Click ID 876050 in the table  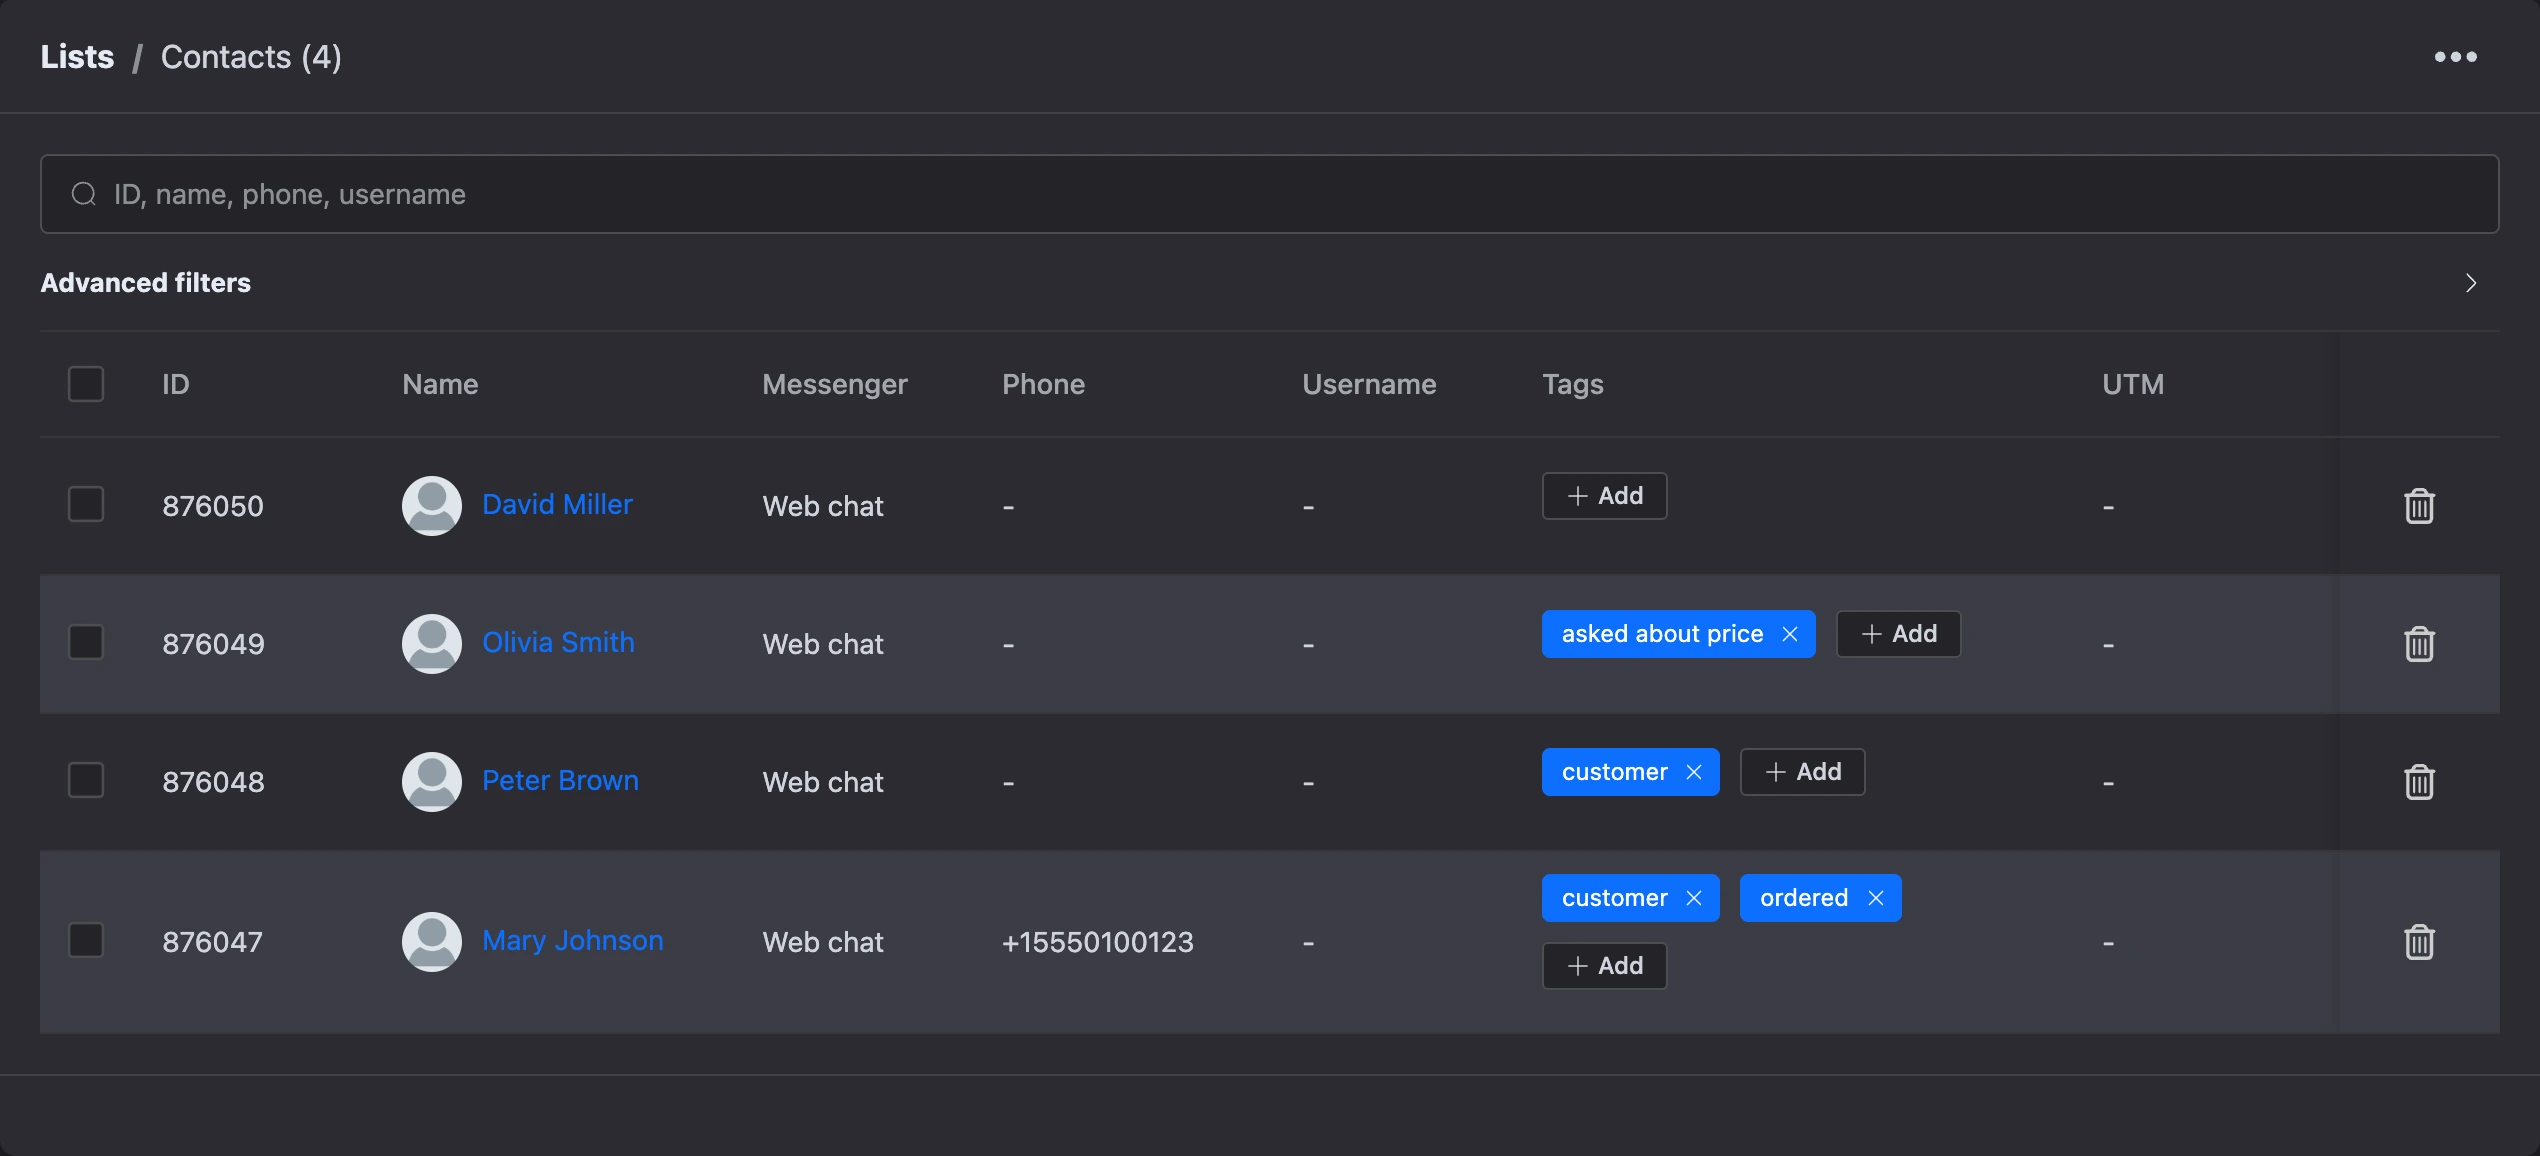[213, 506]
